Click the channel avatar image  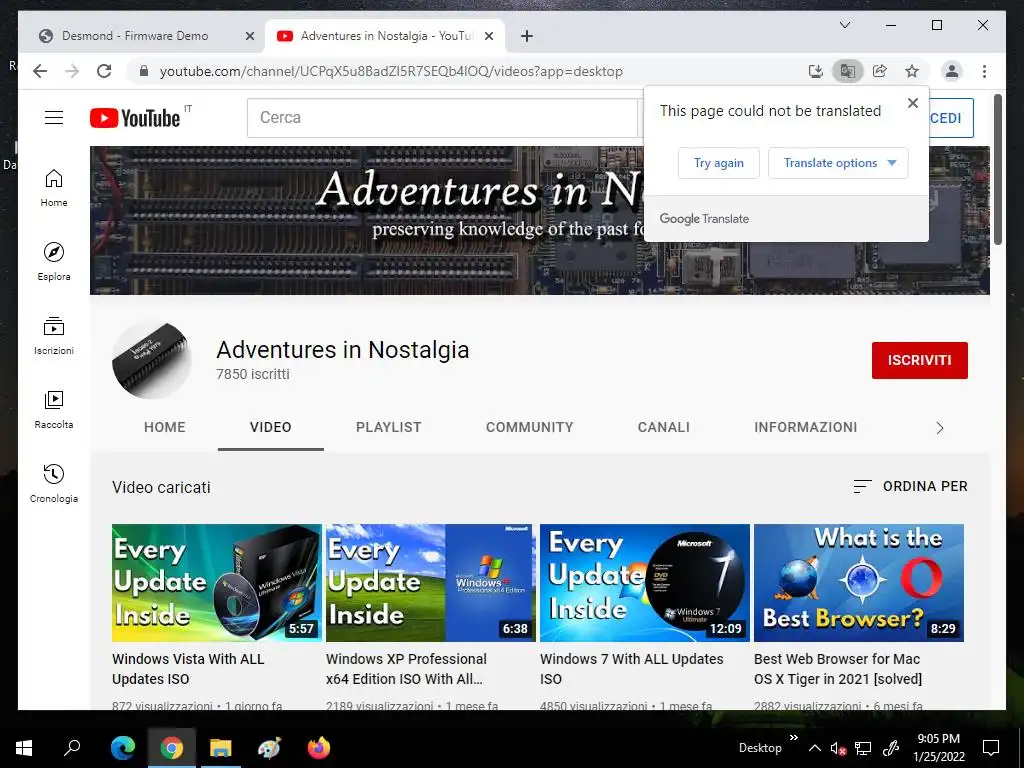(x=152, y=360)
